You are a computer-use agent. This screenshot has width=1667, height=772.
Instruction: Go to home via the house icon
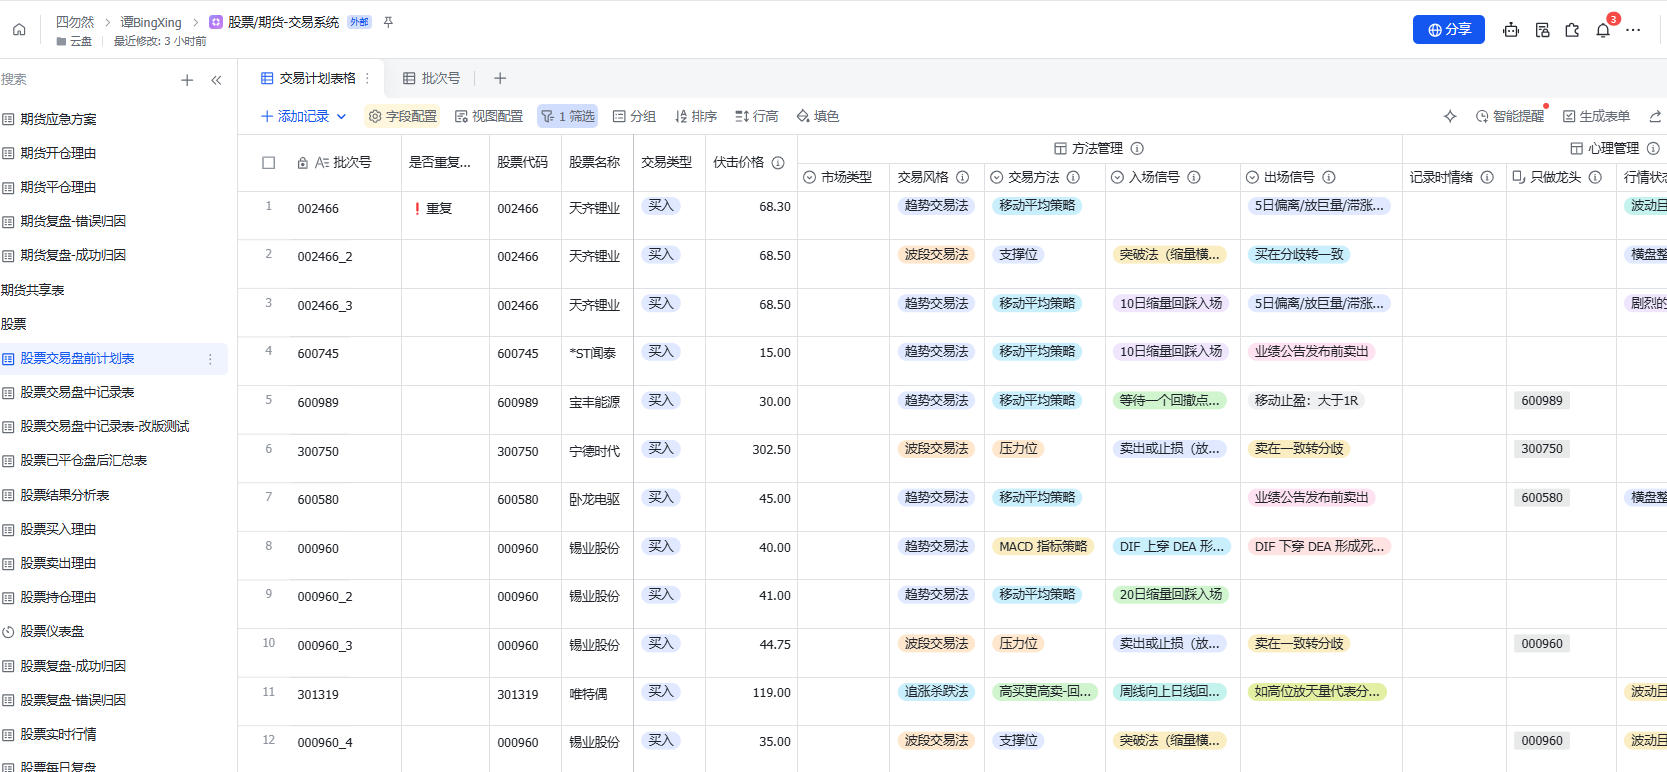[19, 30]
